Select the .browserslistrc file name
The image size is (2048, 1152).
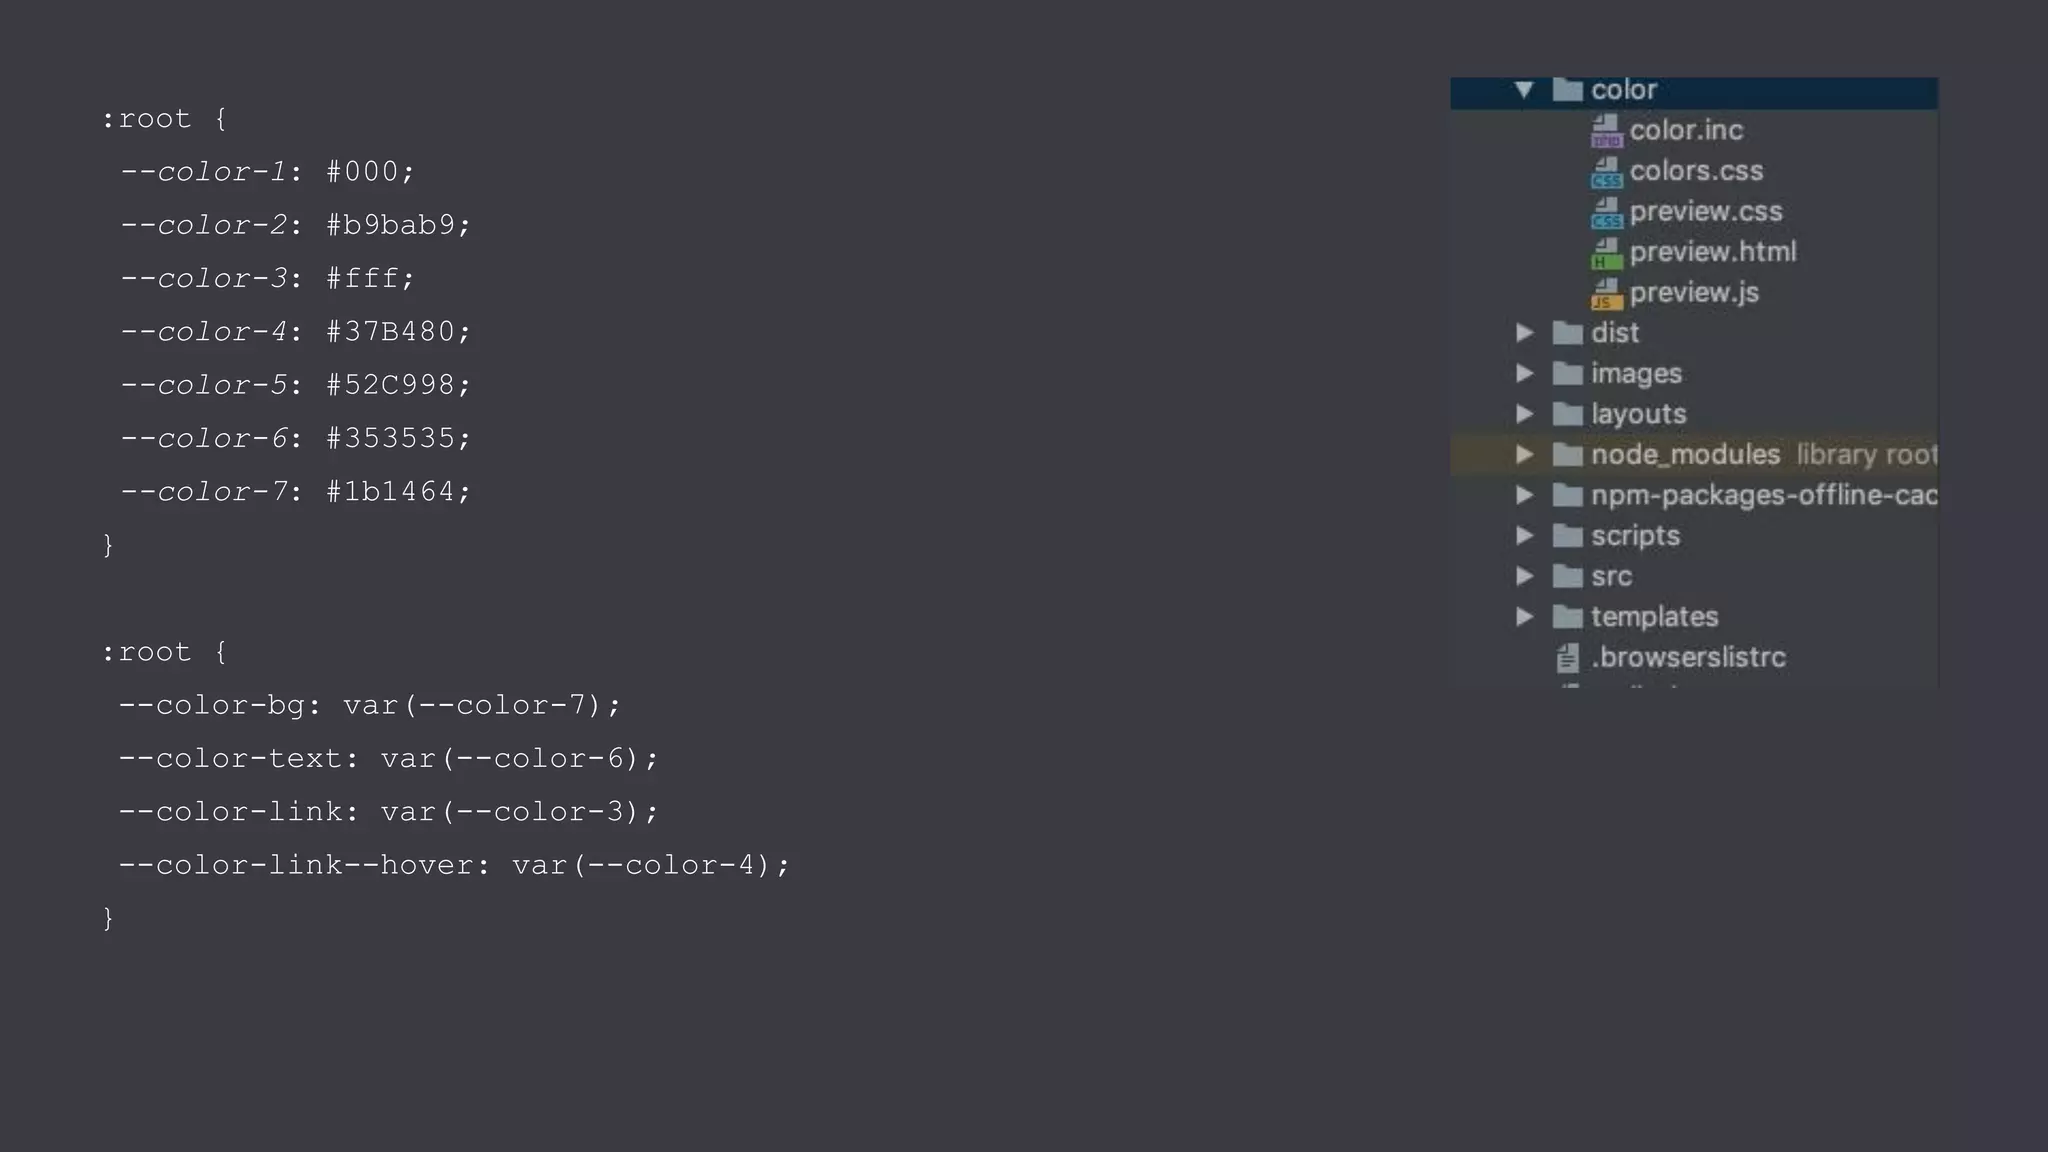[x=1688, y=657]
